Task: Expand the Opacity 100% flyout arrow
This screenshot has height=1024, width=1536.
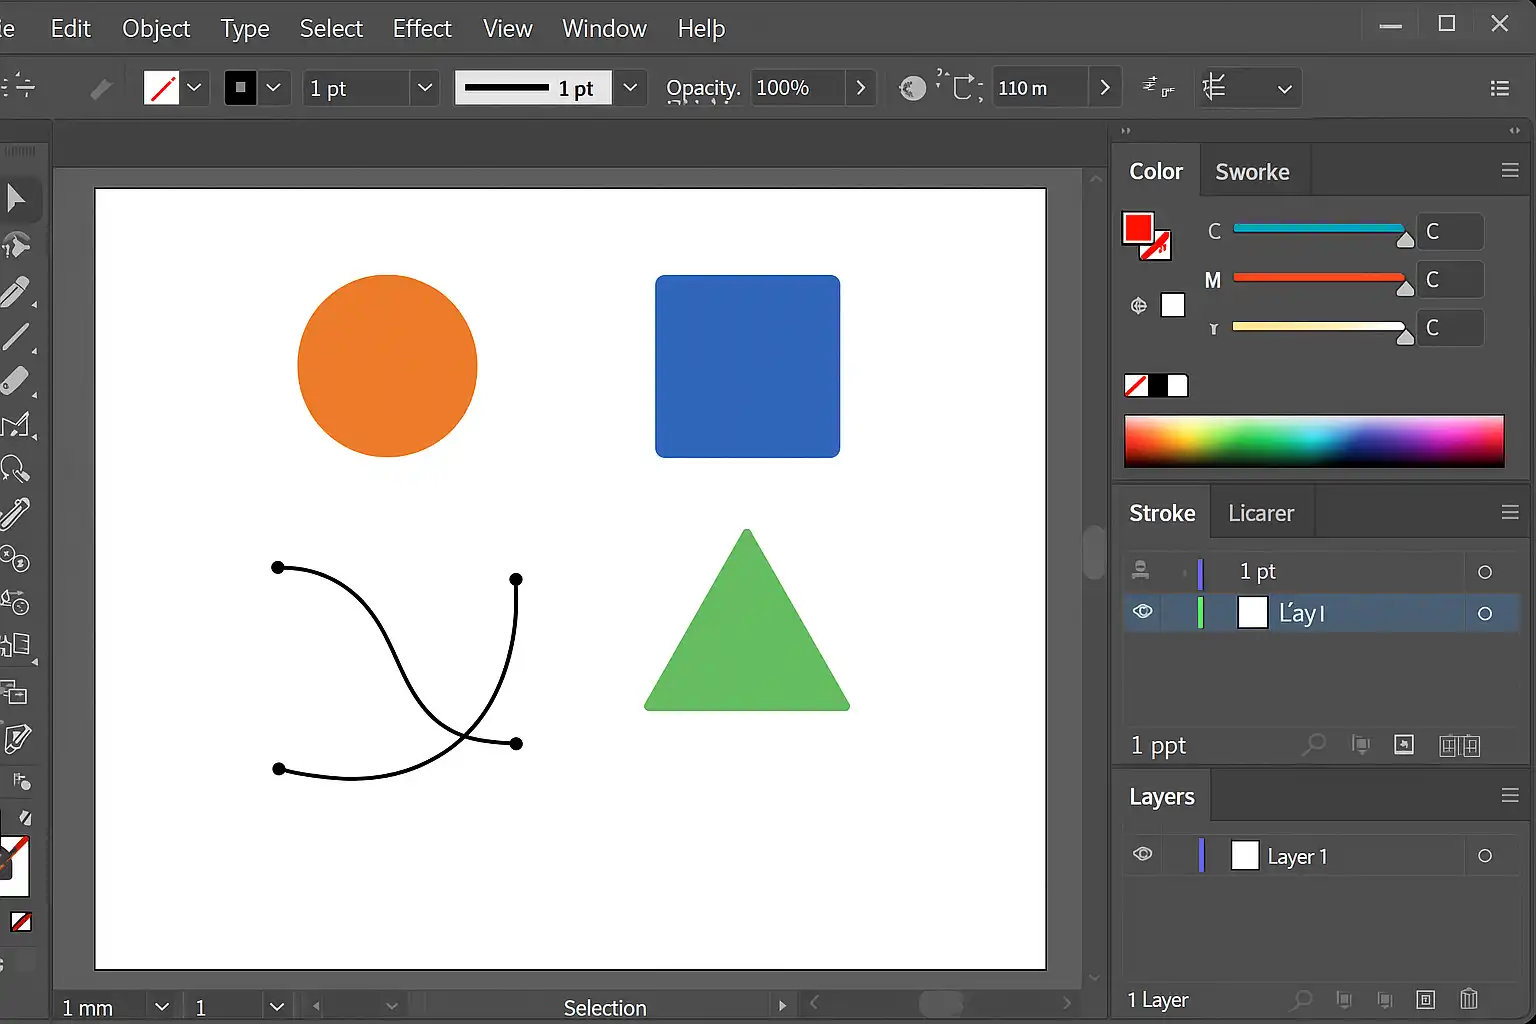Action: click(x=860, y=88)
